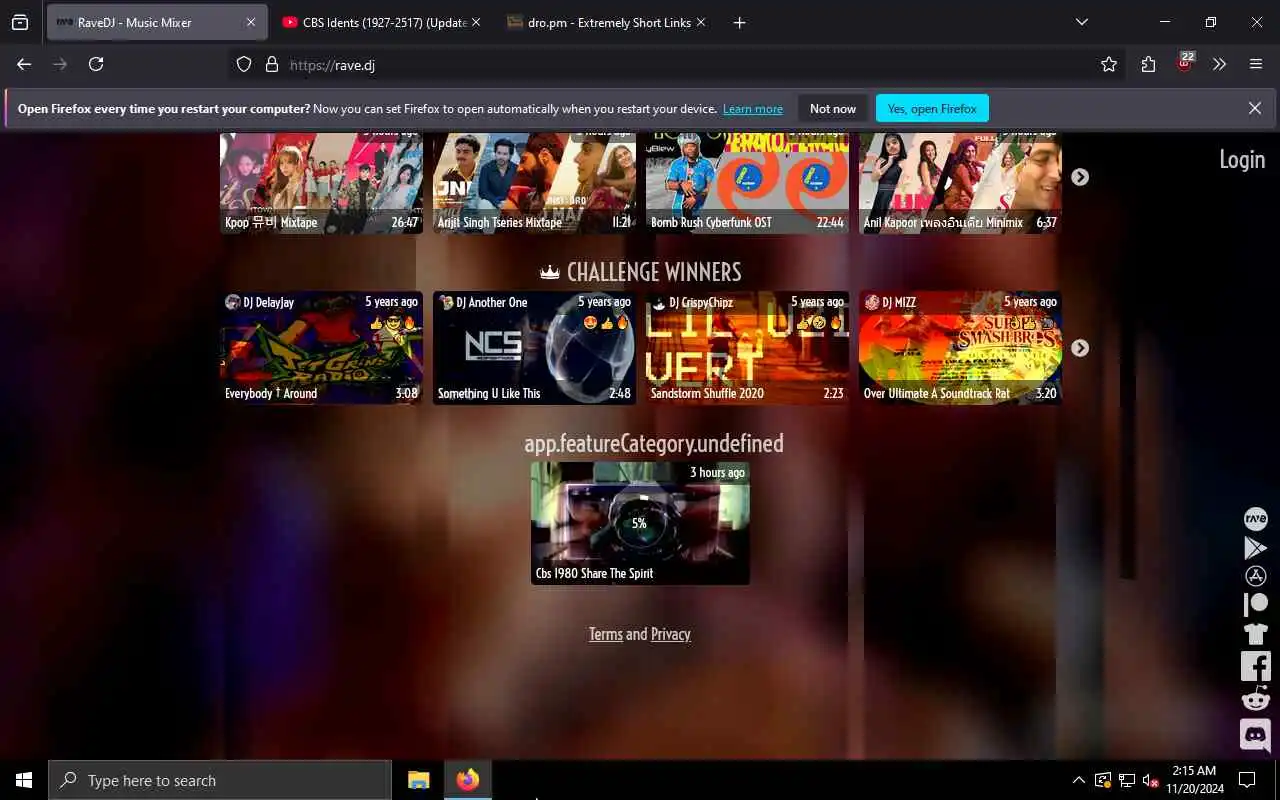This screenshot has width=1280, height=800.
Task: List all tabs dropdown arrow
Action: click(1081, 22)
